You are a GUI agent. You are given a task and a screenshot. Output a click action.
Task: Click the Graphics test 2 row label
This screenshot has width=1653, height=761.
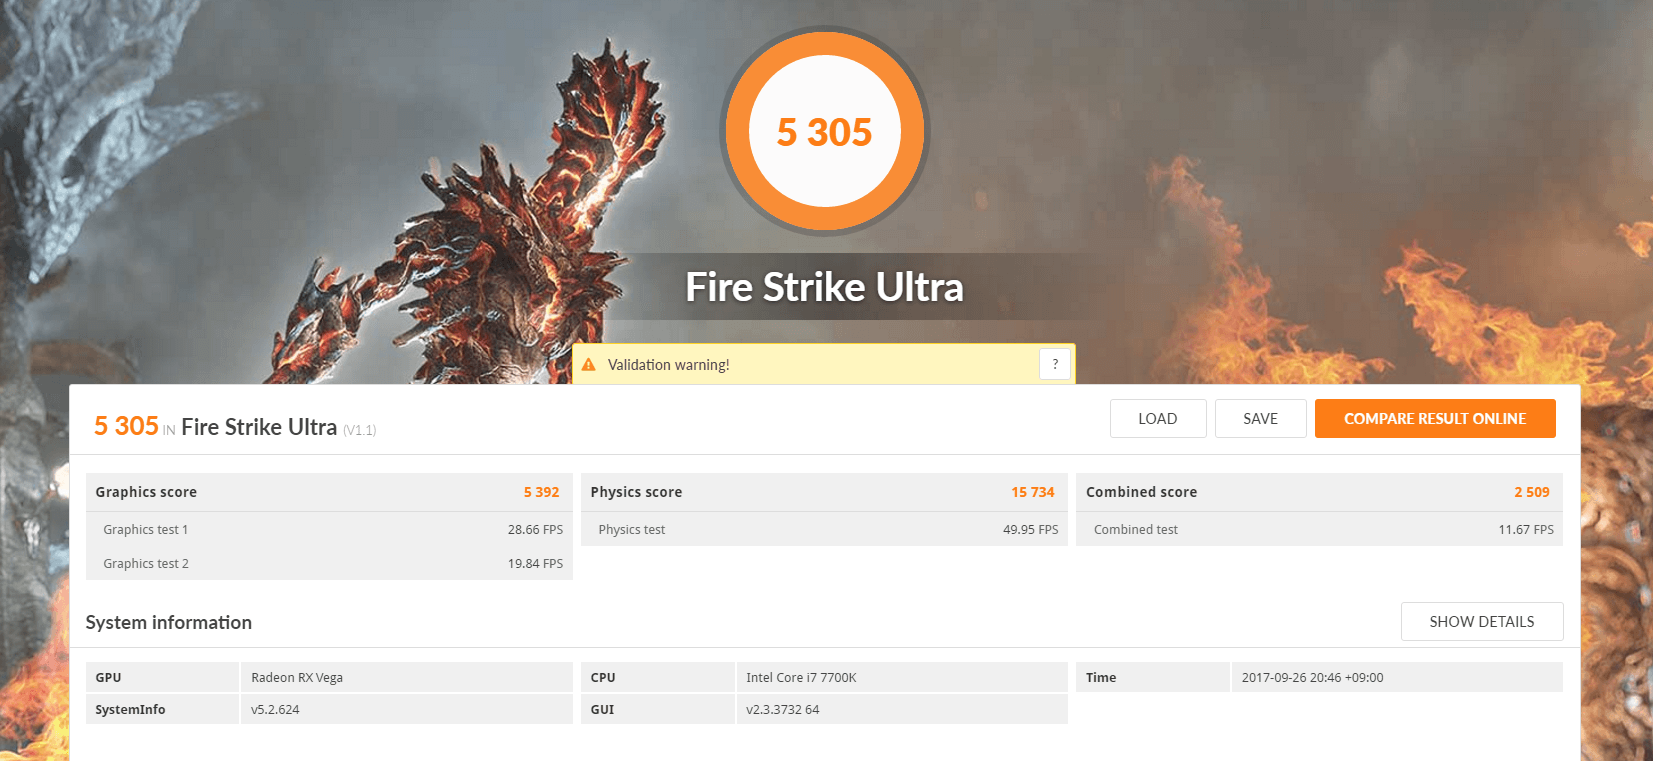coord(146,564)
